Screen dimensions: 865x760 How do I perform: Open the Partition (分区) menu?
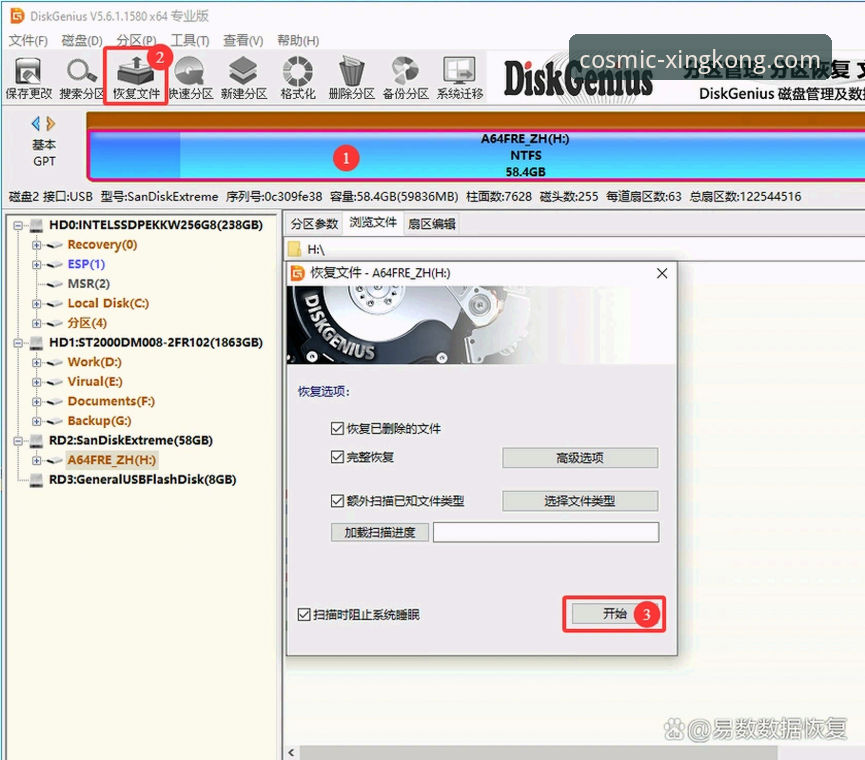[x=136, y=40]
